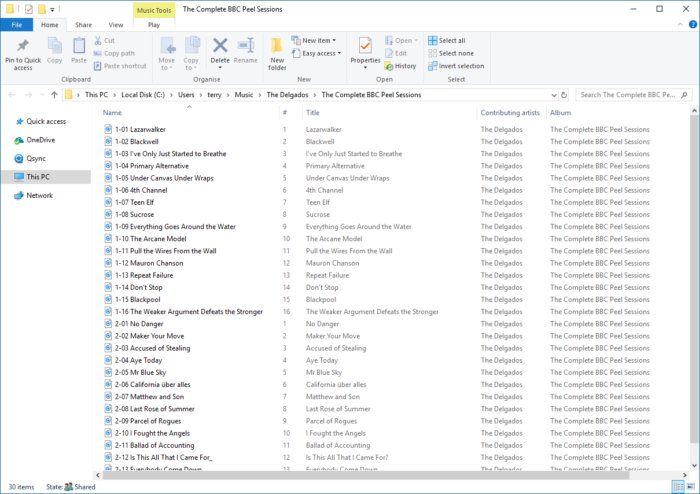This screenshot has height=494, width=700.
Task: Switch to Details view in the status bar
Action: pos(677,486)
